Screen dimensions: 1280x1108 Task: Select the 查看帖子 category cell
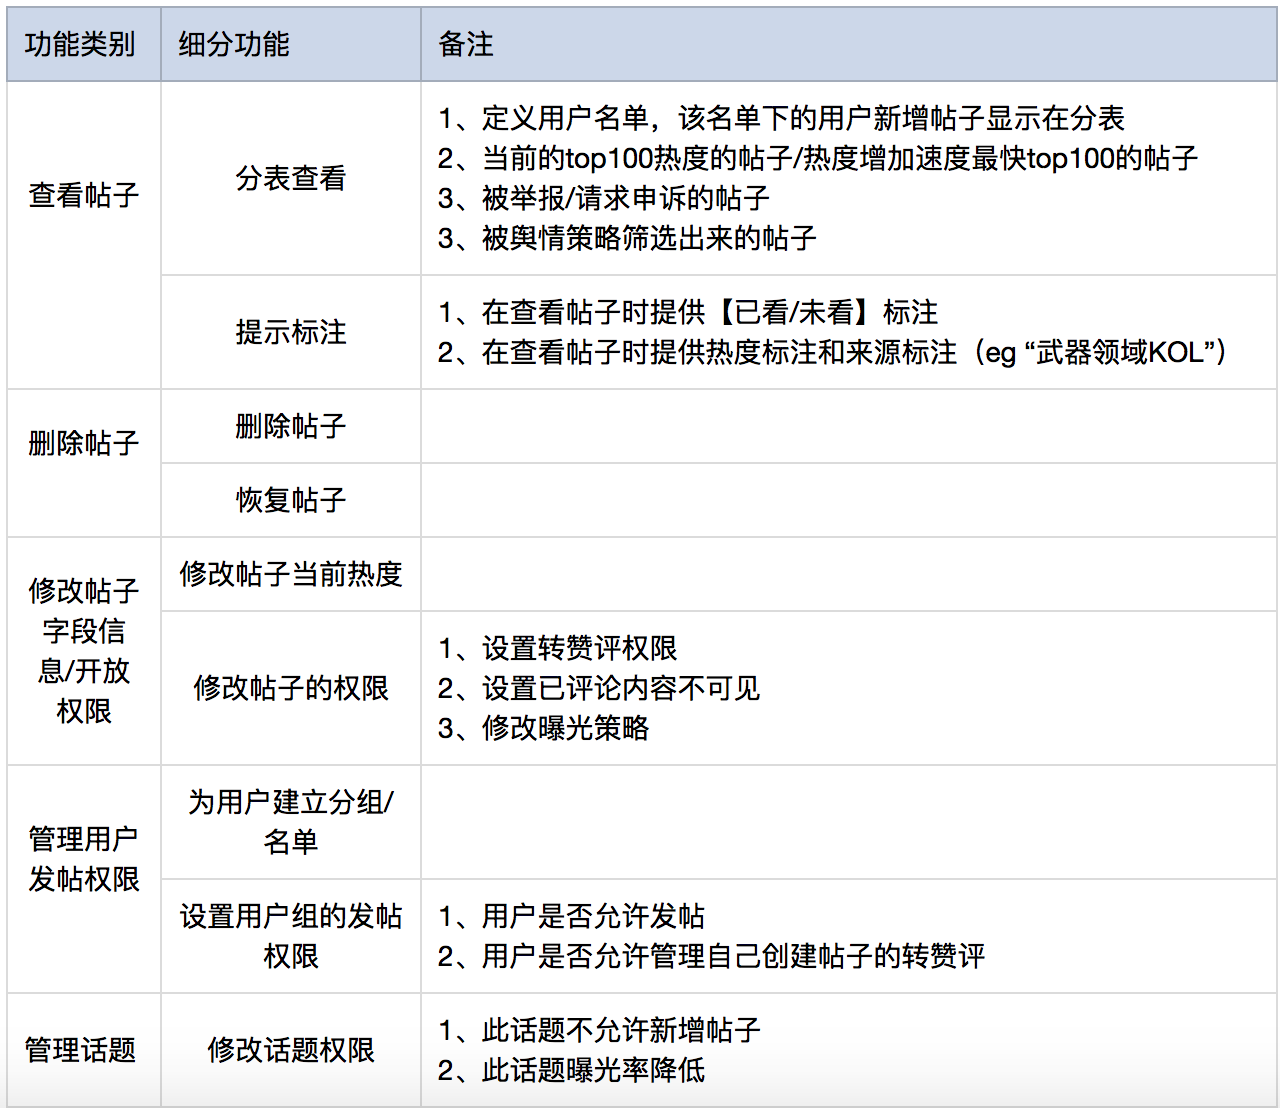tap(84, 195)
